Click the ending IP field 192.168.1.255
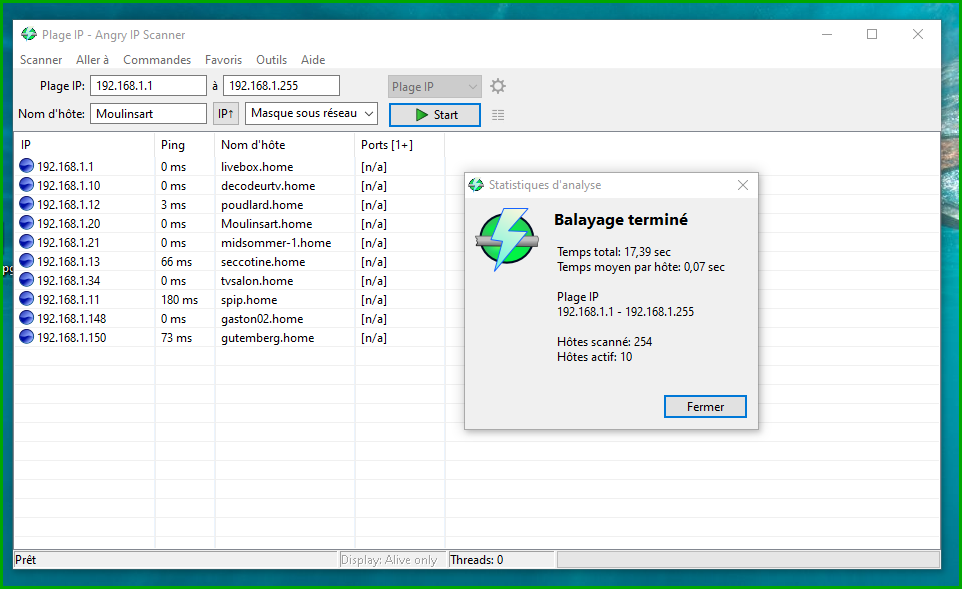Screen dimensions: 962x589 click(281, 86)
